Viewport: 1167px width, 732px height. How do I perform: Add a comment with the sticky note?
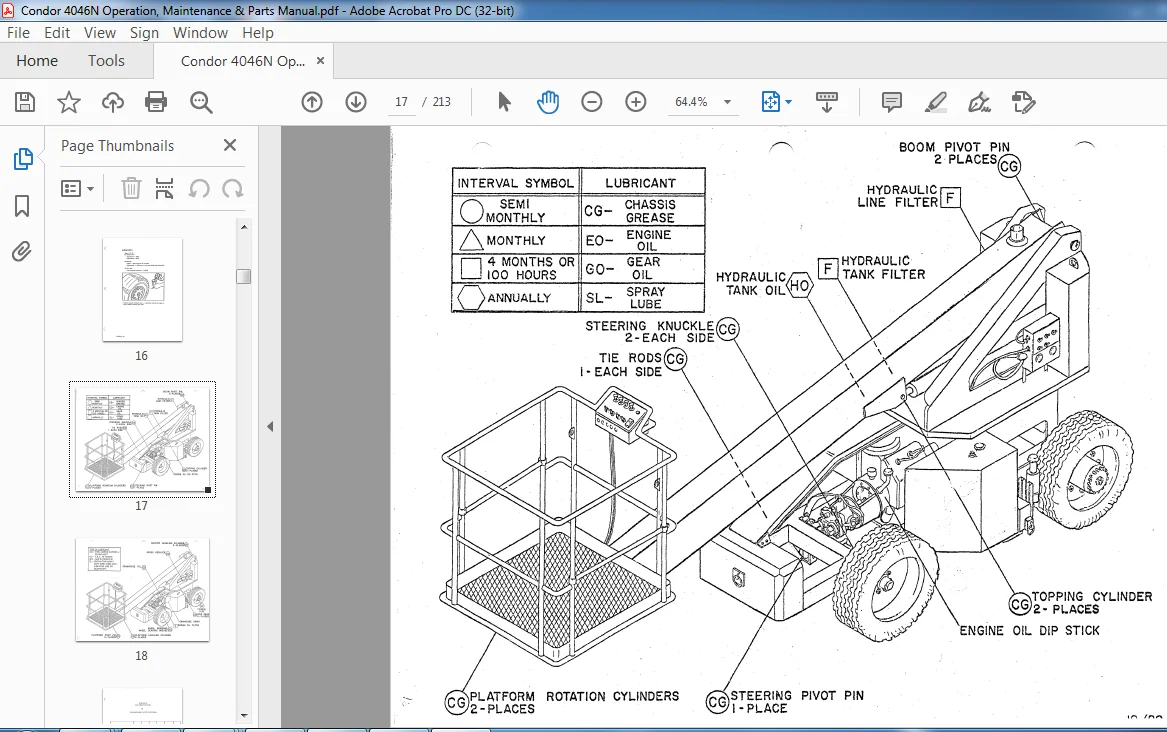click(x=891, y=102)
